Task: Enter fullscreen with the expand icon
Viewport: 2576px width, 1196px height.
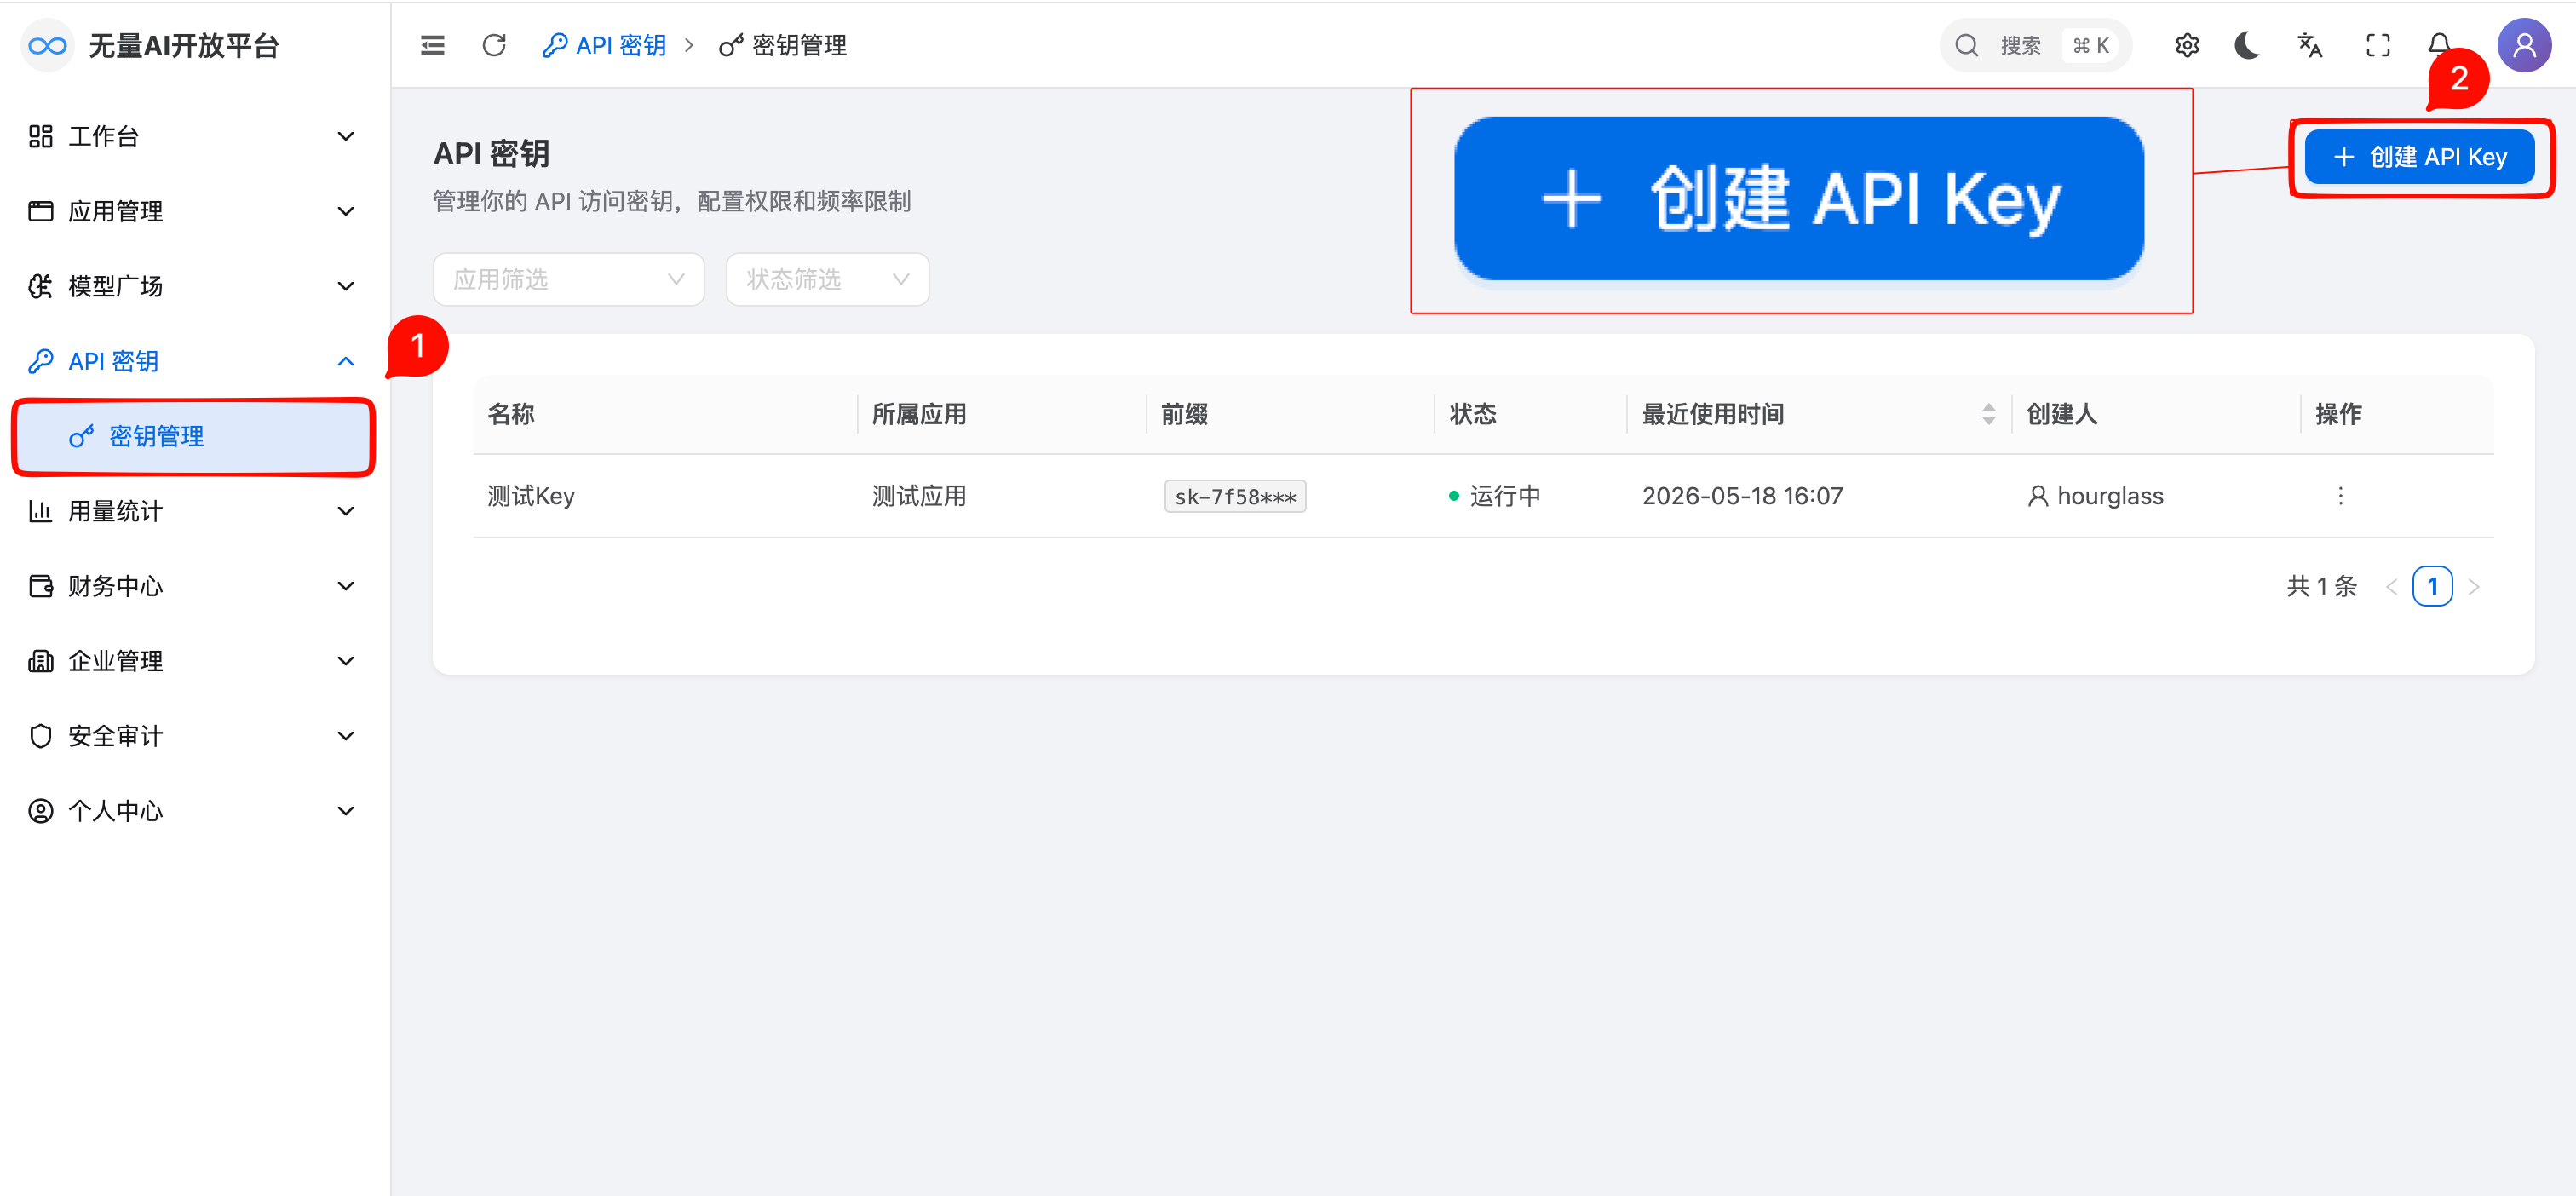Action: tap(2378, 45)
